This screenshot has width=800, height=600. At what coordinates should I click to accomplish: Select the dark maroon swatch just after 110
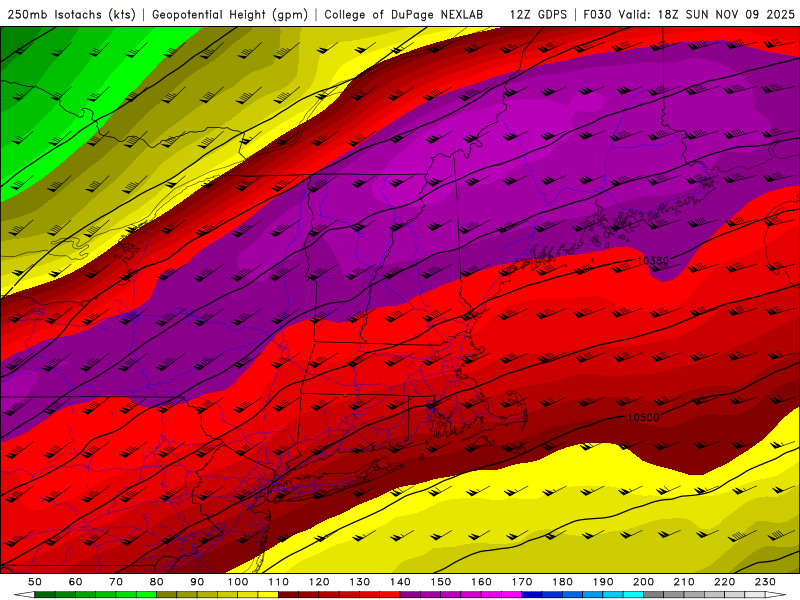click(288, 595)
